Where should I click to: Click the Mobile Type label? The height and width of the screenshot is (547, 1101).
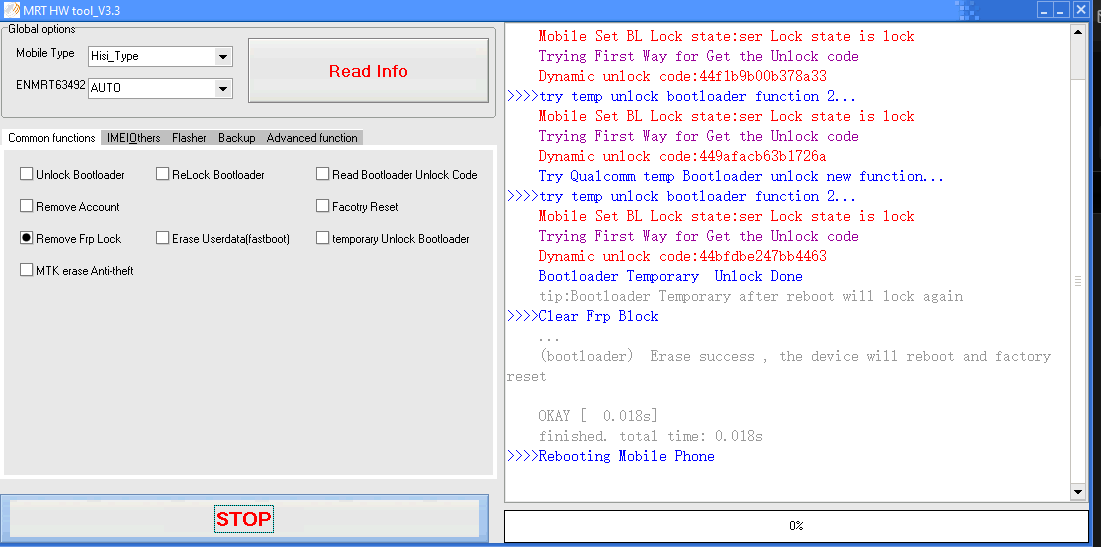45,53
